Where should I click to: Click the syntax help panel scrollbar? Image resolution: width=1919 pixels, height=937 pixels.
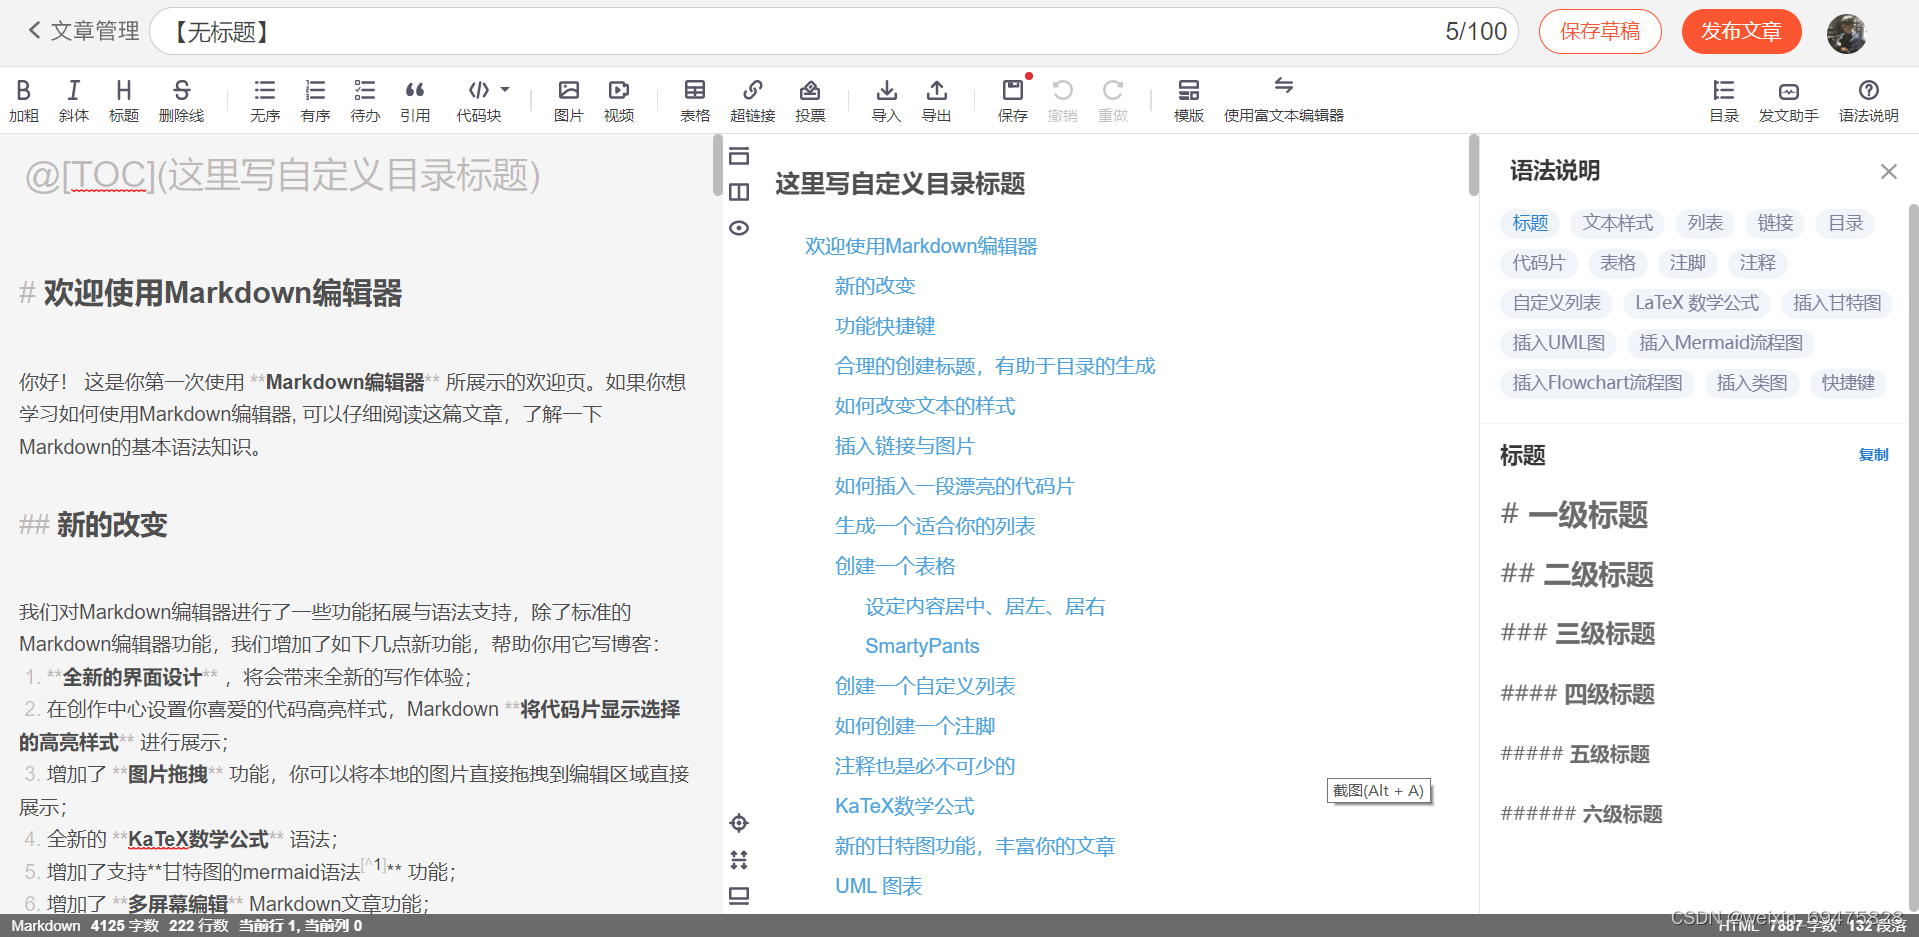click(x=1913, y=560)
